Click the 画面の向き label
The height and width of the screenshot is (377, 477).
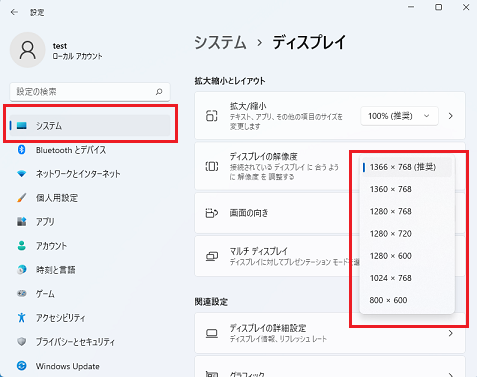[249, 213]
